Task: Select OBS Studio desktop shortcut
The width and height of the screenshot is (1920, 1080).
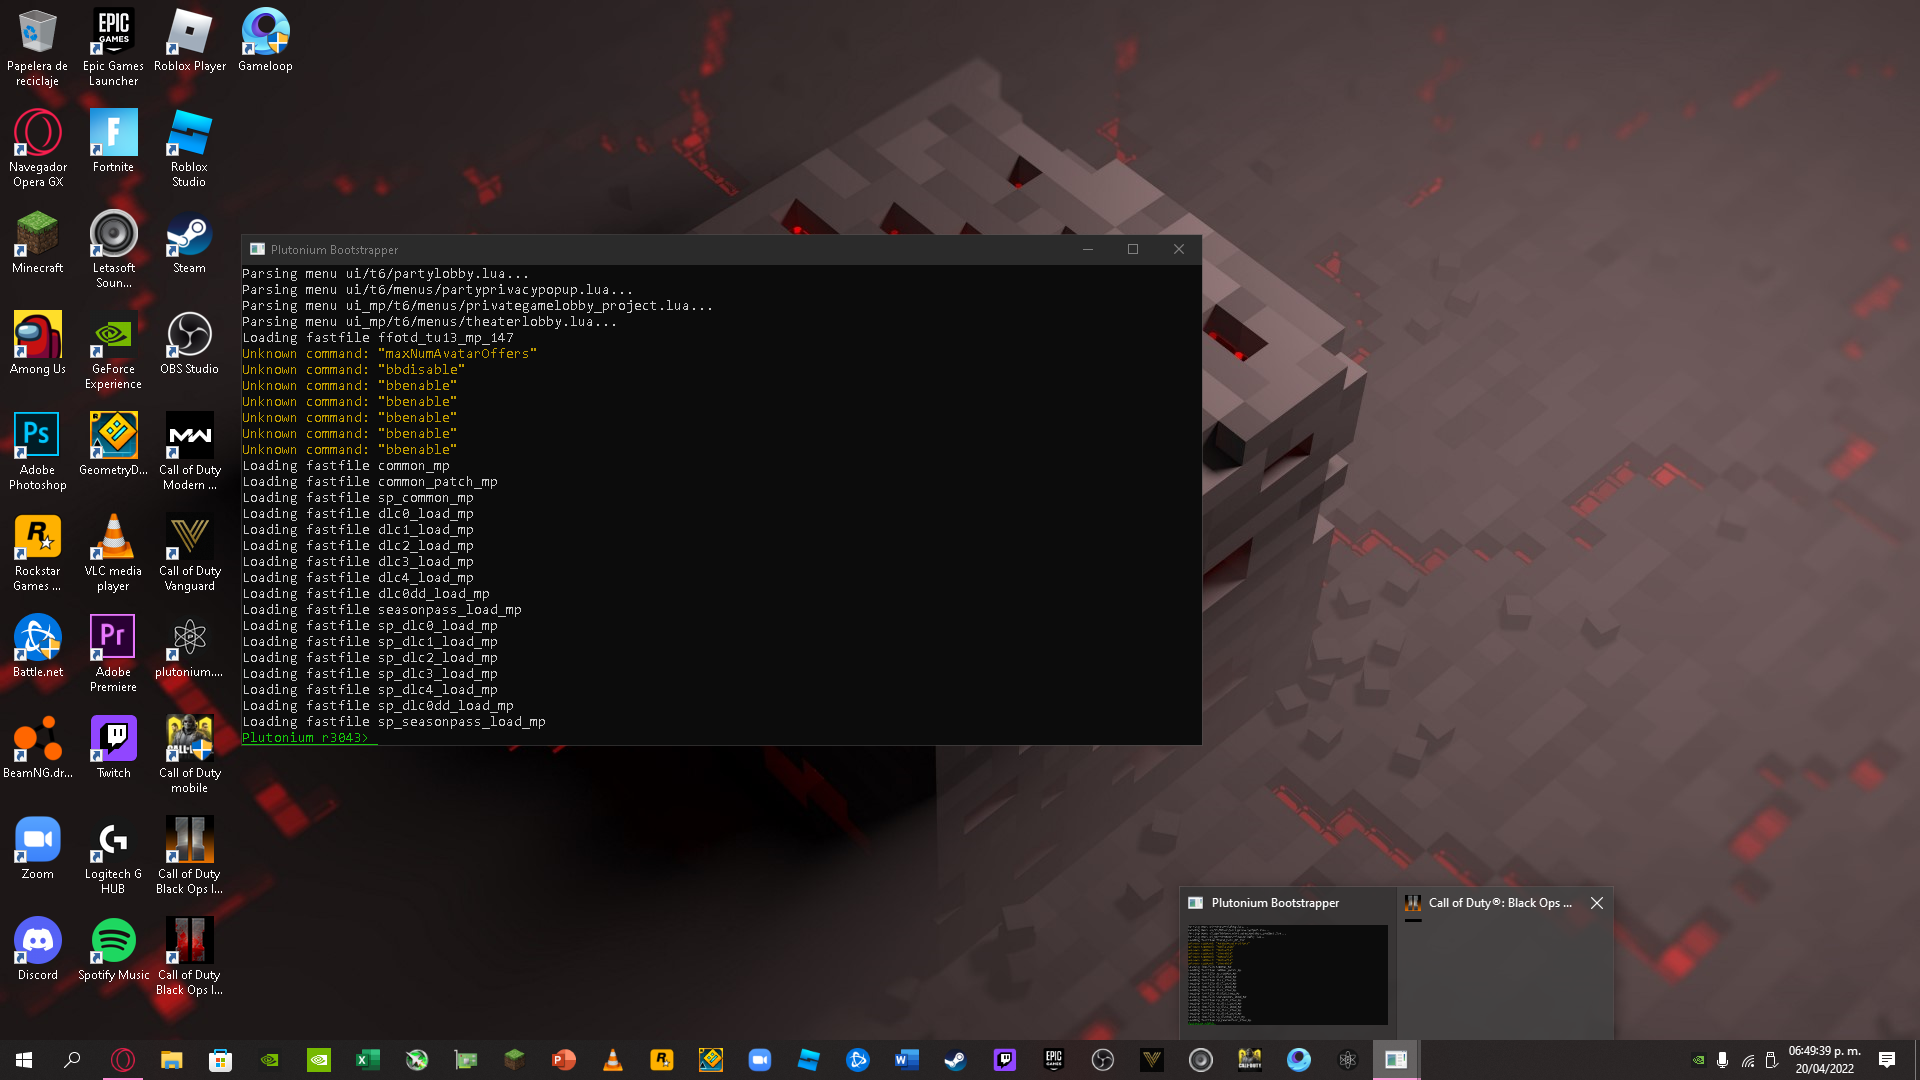Action: click(189, 343)
